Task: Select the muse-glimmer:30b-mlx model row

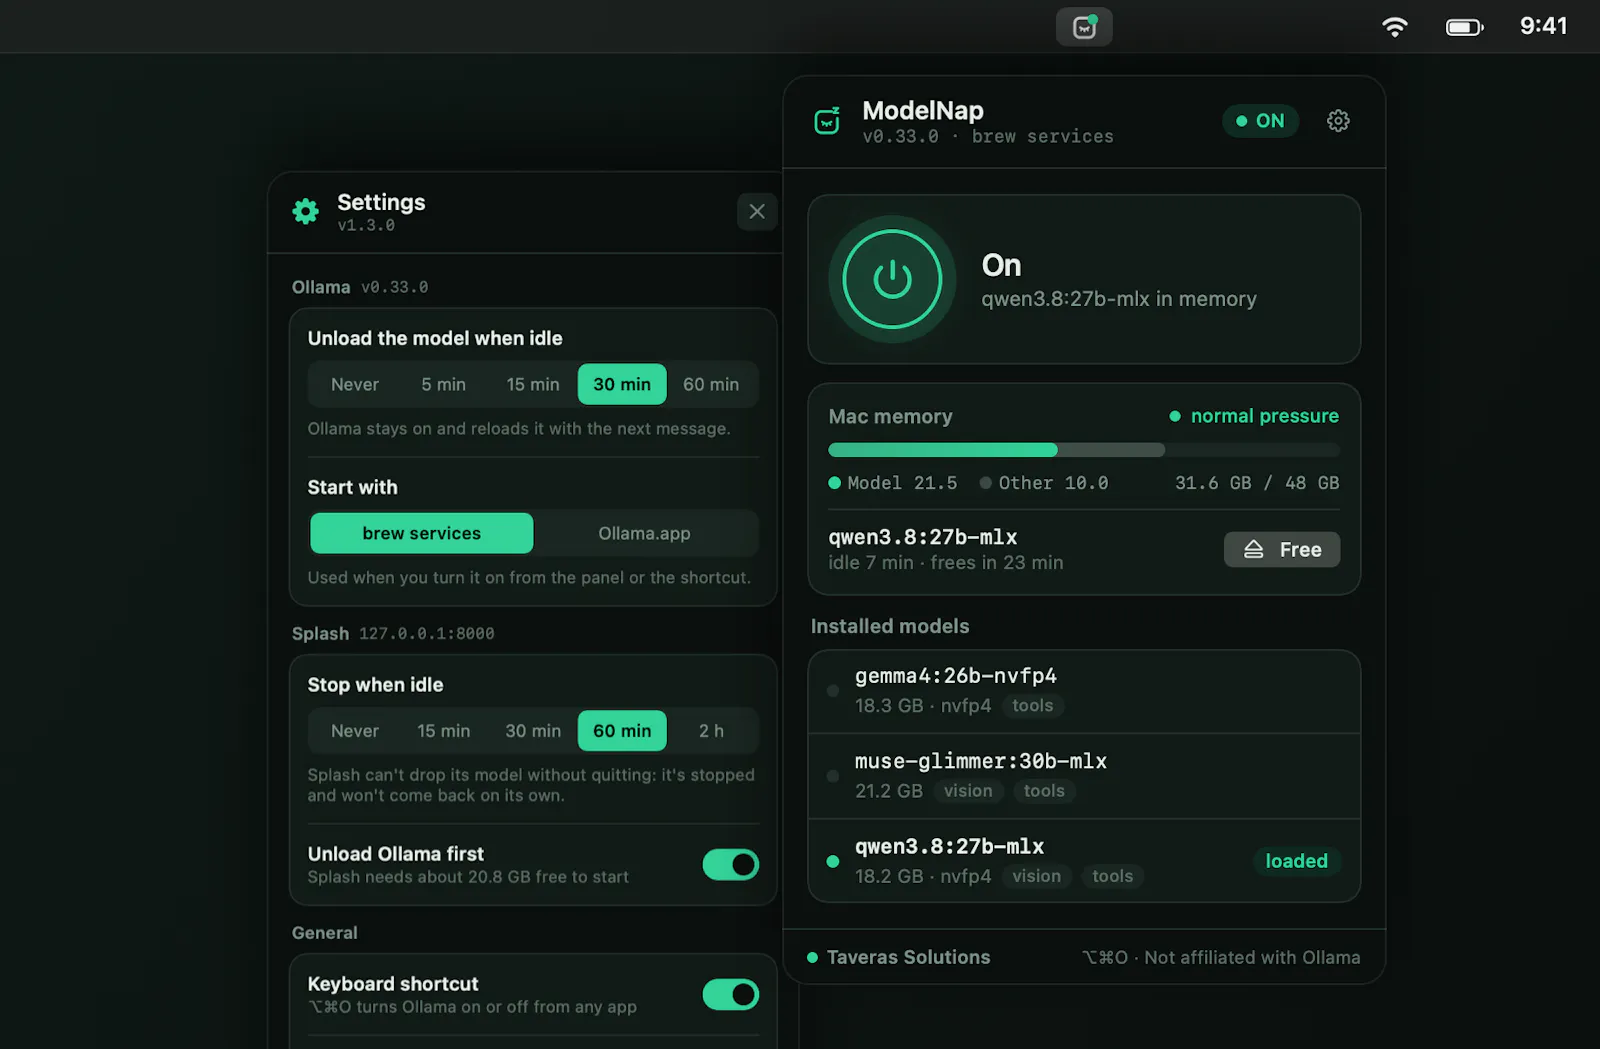Action: [1084, 776]
